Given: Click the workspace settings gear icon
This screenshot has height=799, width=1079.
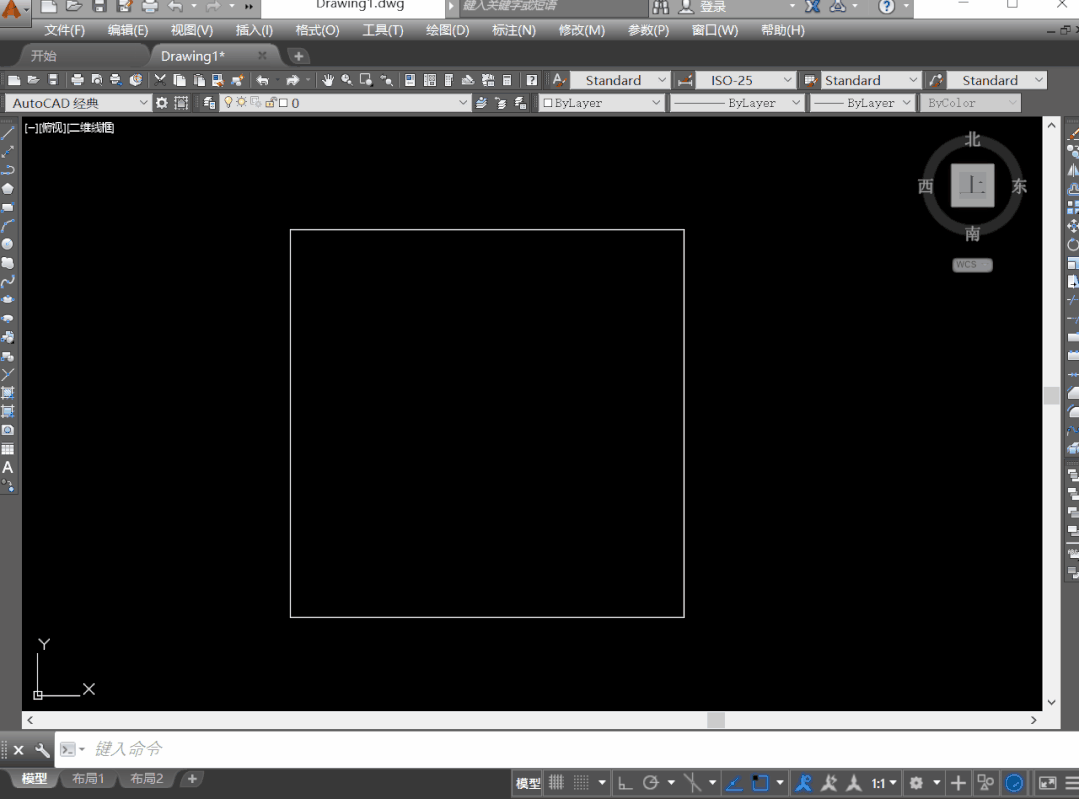Looking at the screenshot, I should pyautogui.click(x=162, y=103).
